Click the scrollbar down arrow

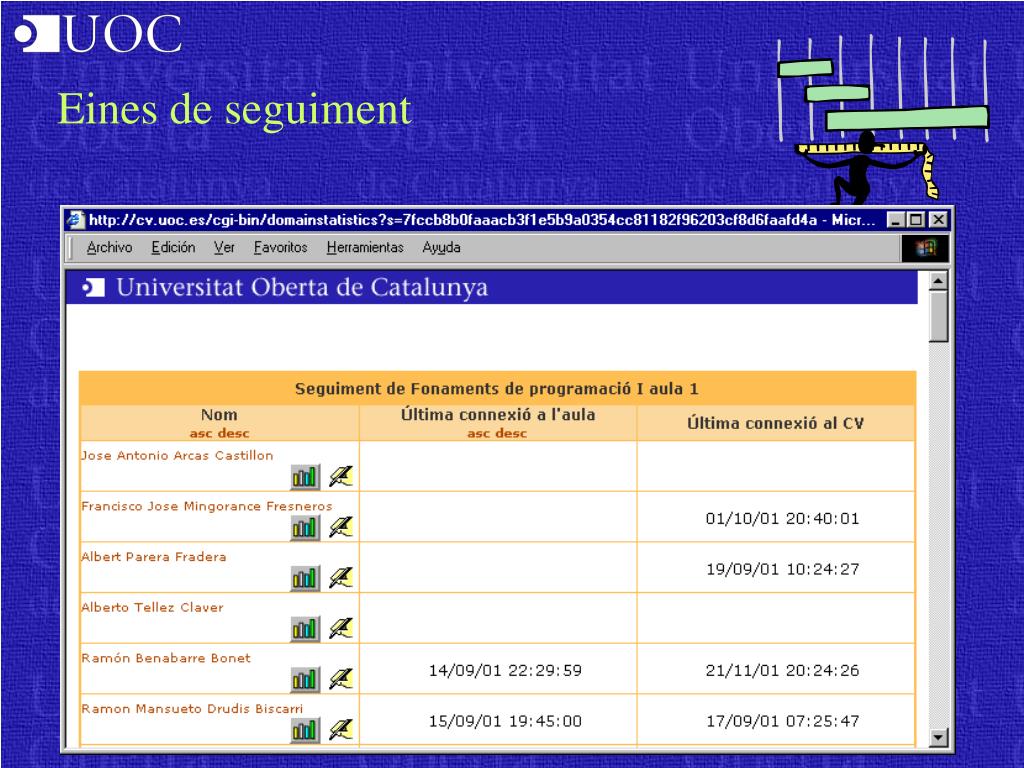(938, 737)
